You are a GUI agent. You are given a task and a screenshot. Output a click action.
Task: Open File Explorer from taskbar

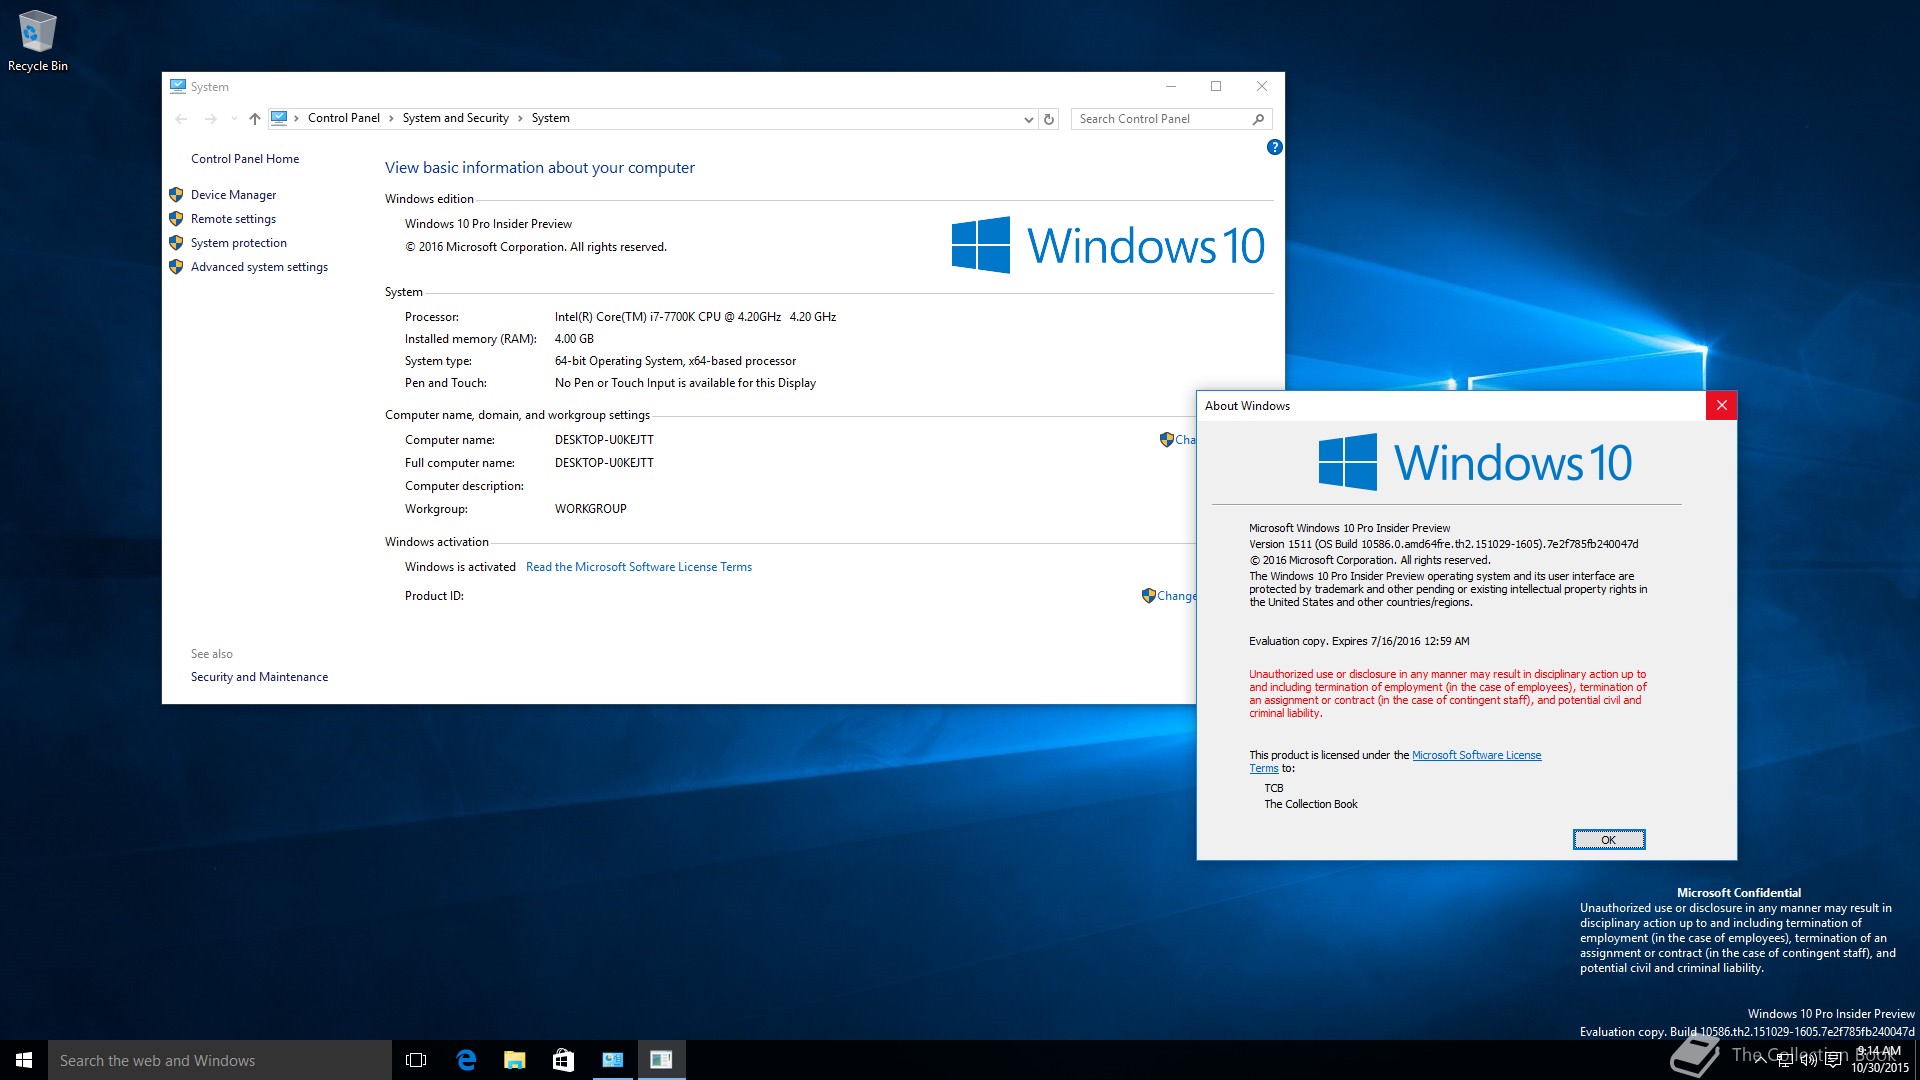click(514, 1060)
